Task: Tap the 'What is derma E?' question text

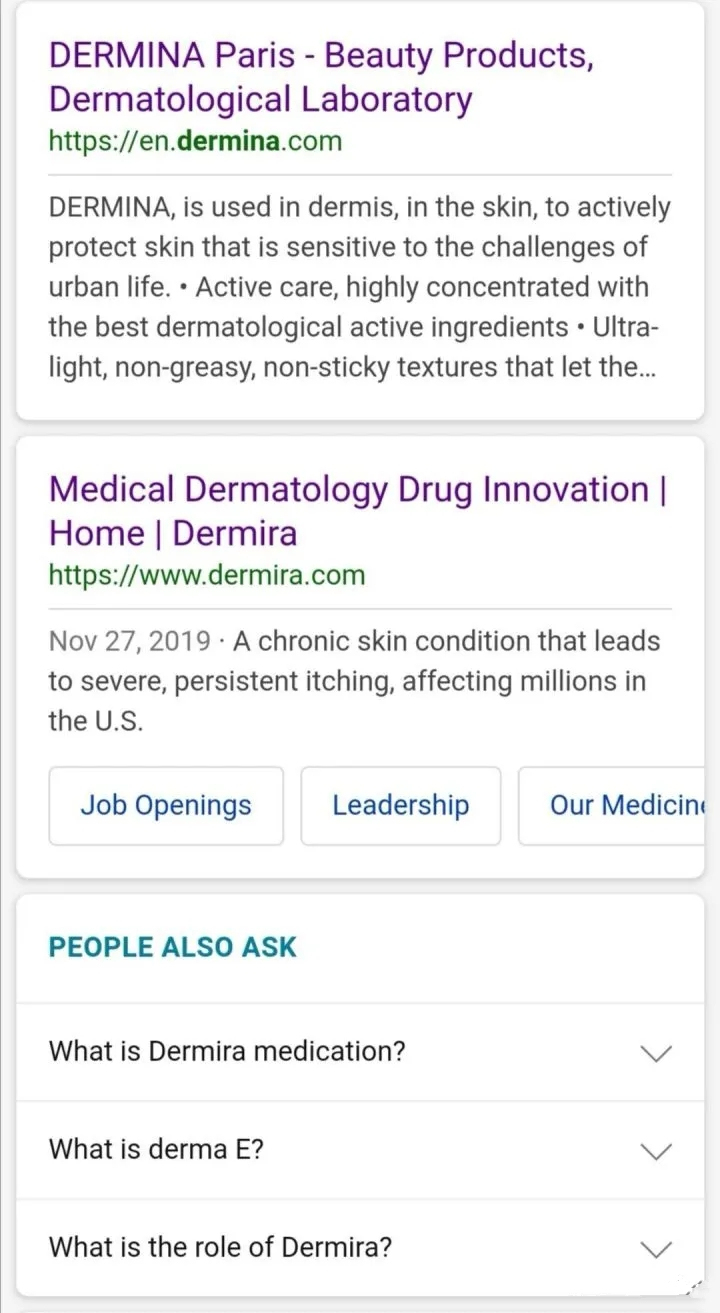Action: click(156, 1150)
